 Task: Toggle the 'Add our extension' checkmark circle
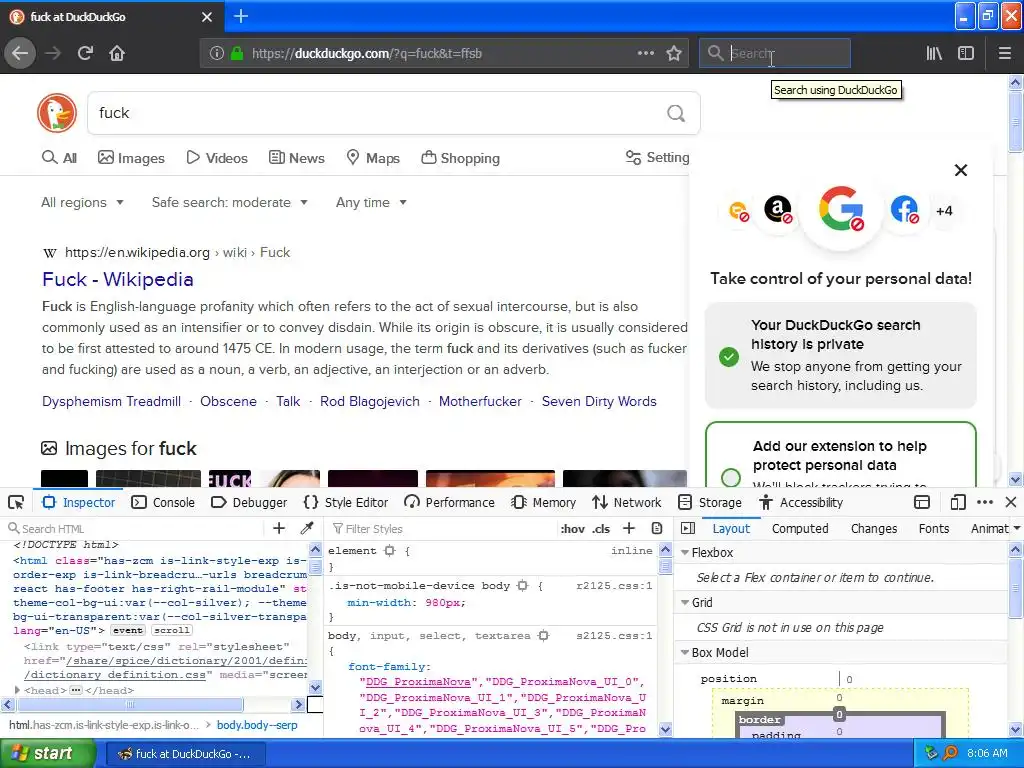(x=730, y=477)
